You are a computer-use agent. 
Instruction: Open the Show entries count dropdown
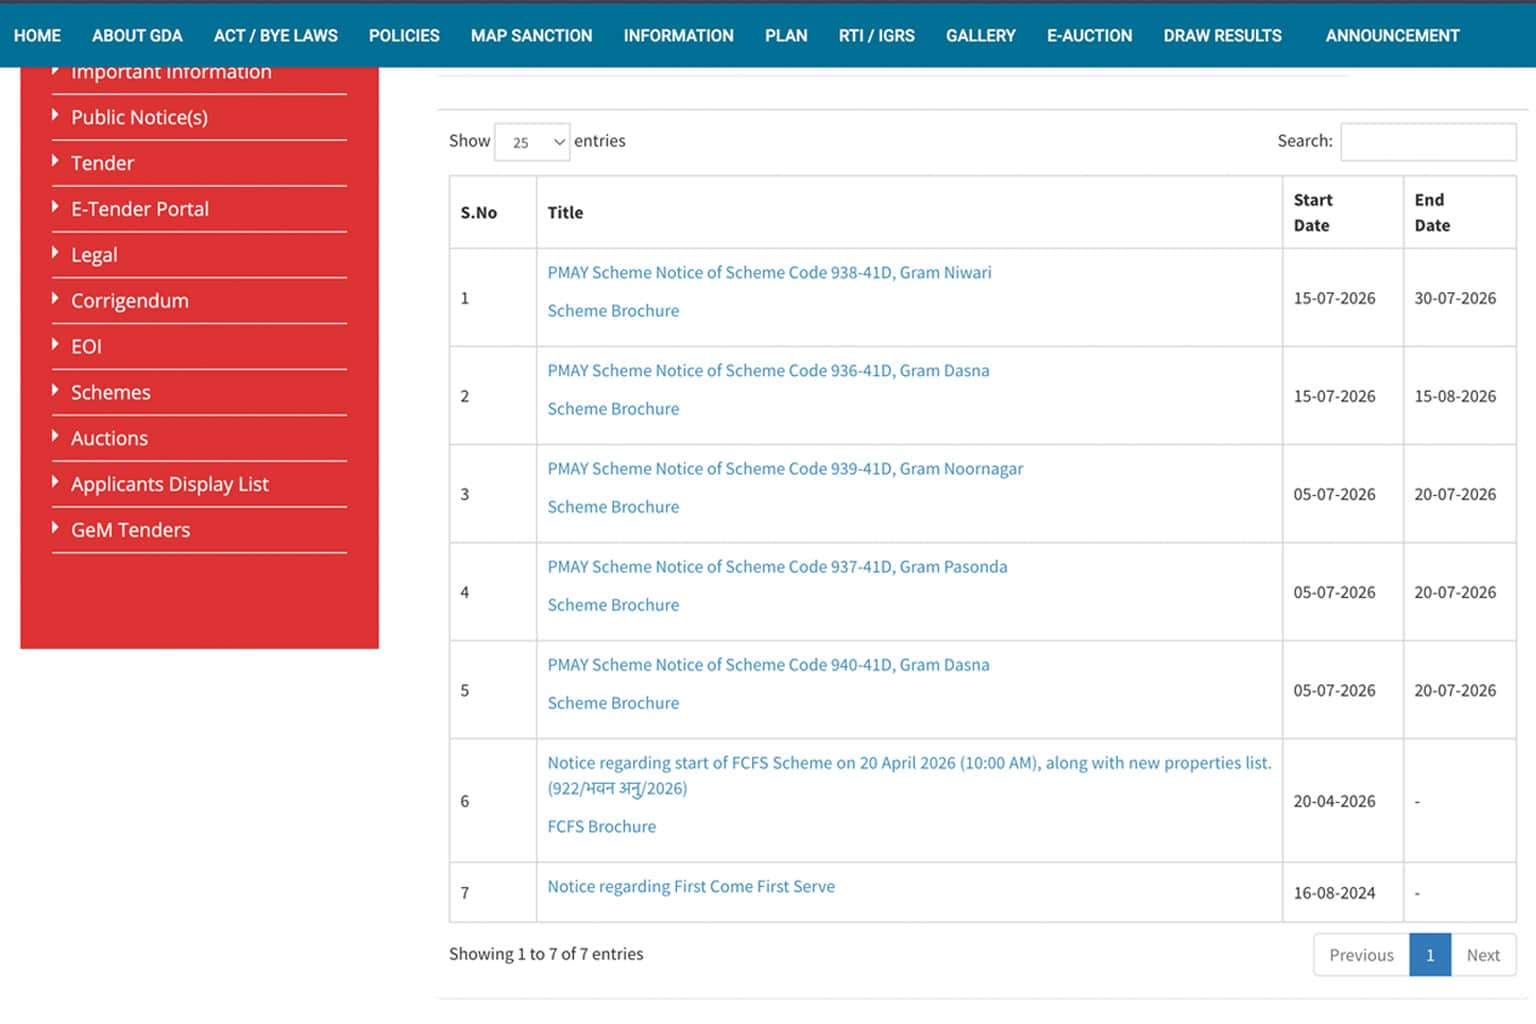click(x=532, y=142)
